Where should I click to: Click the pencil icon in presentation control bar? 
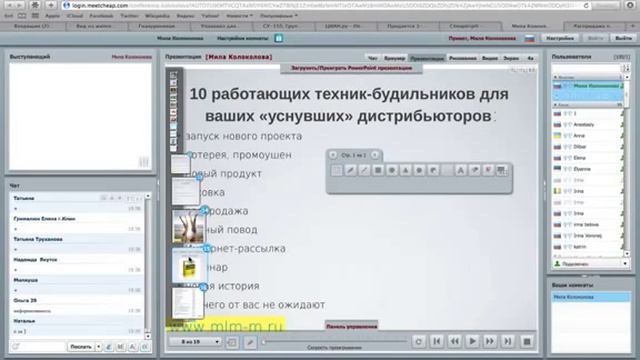pyautogui.click(x=250, y=342)
